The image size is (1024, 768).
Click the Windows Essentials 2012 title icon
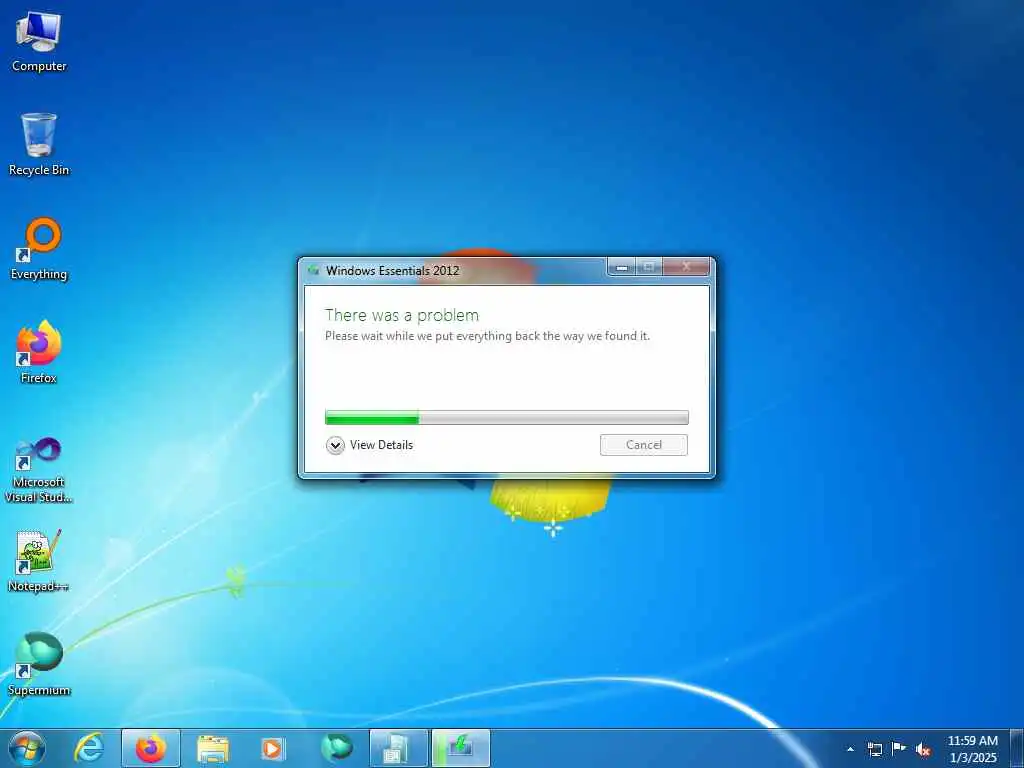click(313, 270)
